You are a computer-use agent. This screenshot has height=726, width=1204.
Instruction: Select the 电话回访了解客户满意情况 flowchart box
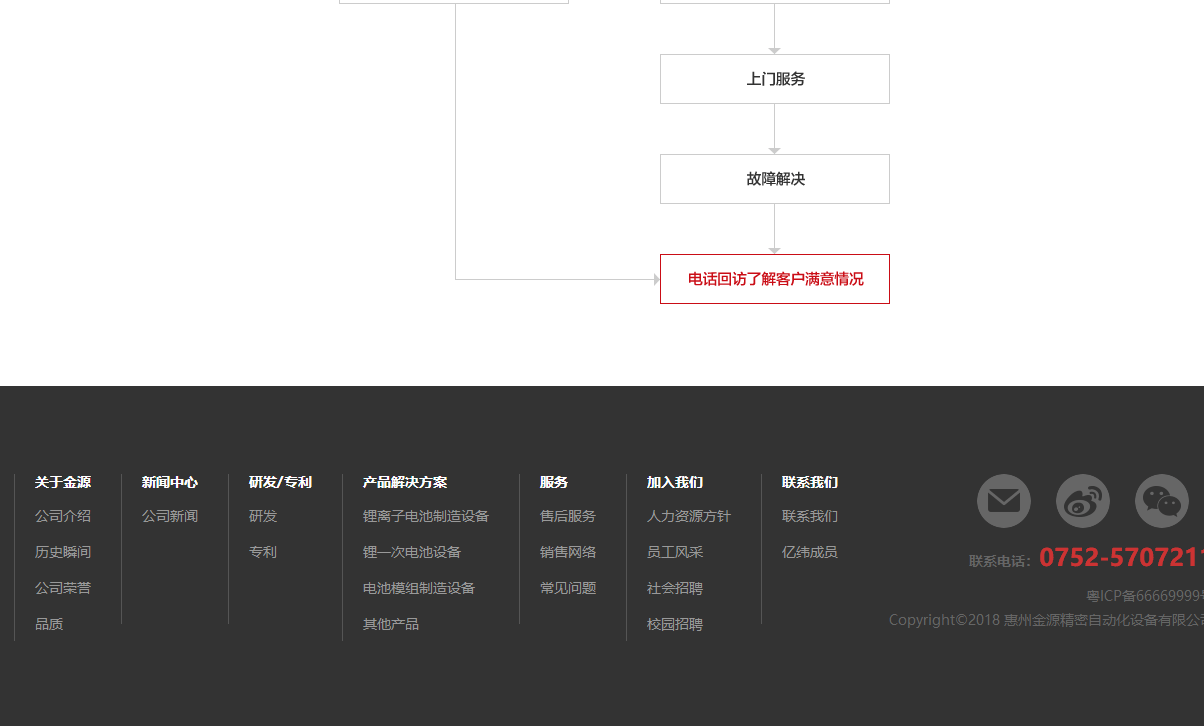(774, 279)
